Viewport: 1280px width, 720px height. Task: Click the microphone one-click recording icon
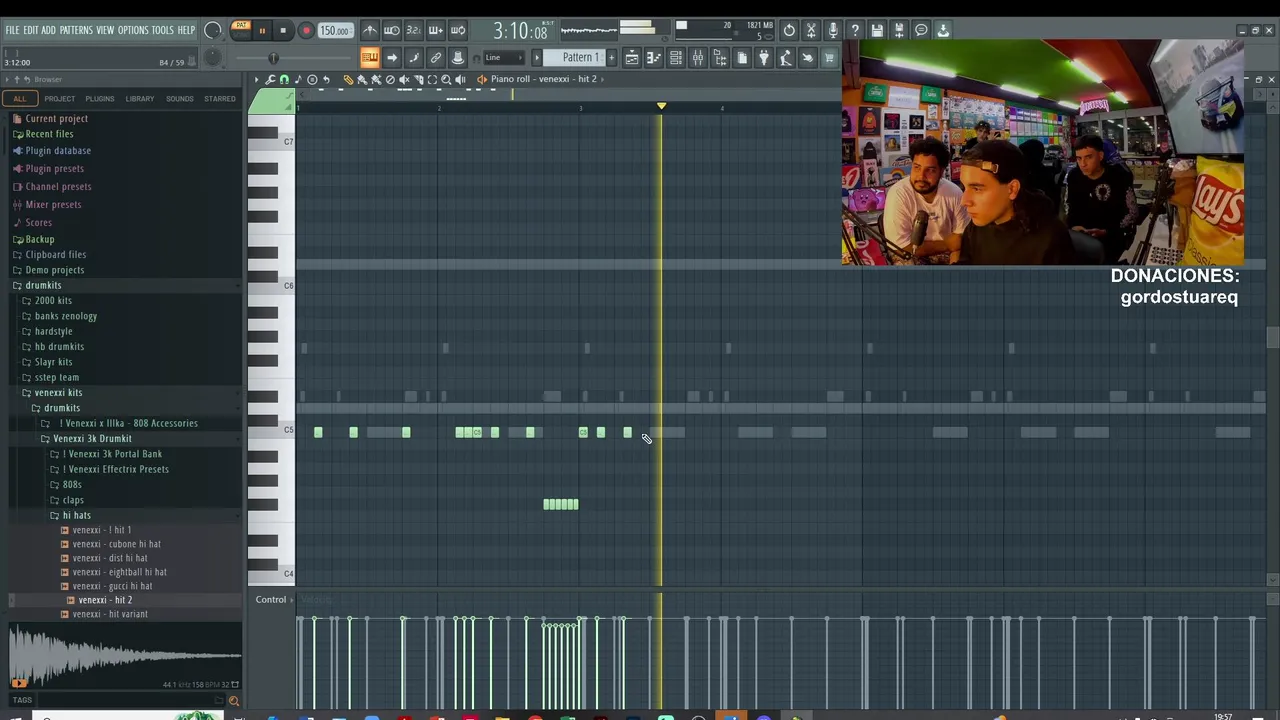(833, 30)
